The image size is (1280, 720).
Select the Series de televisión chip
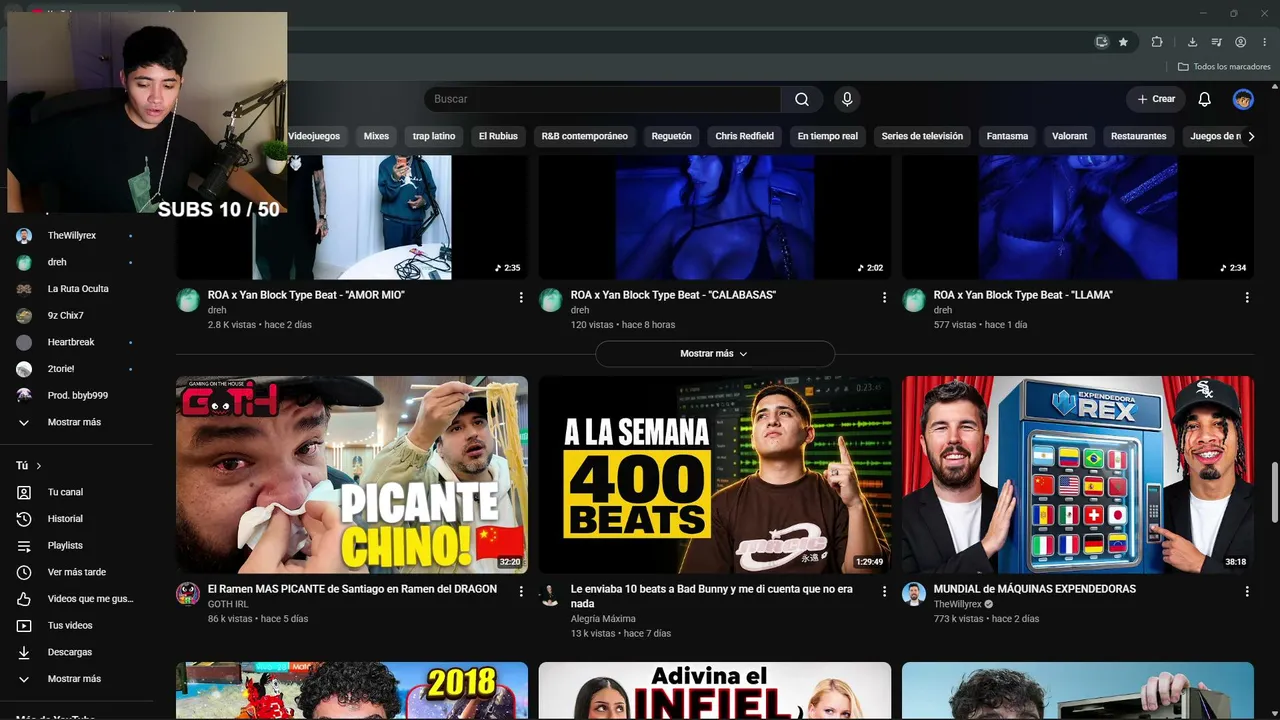click(922, 136)
